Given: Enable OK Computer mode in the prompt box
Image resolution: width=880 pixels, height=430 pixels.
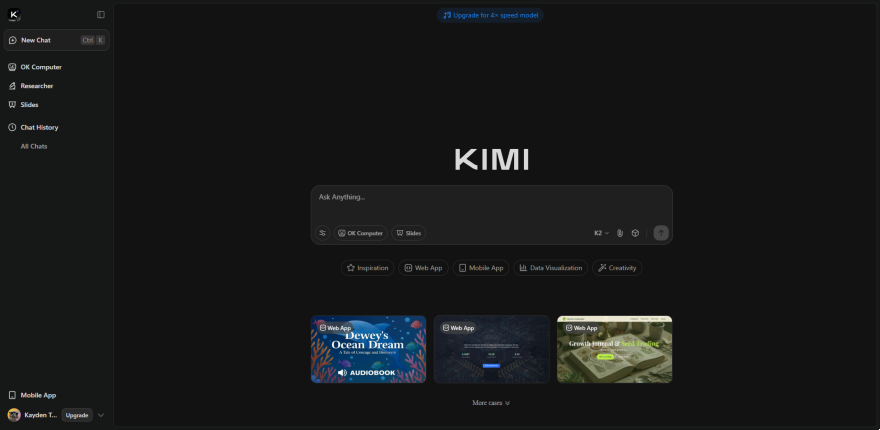Looking at the screenshot, I should [361, 233].
